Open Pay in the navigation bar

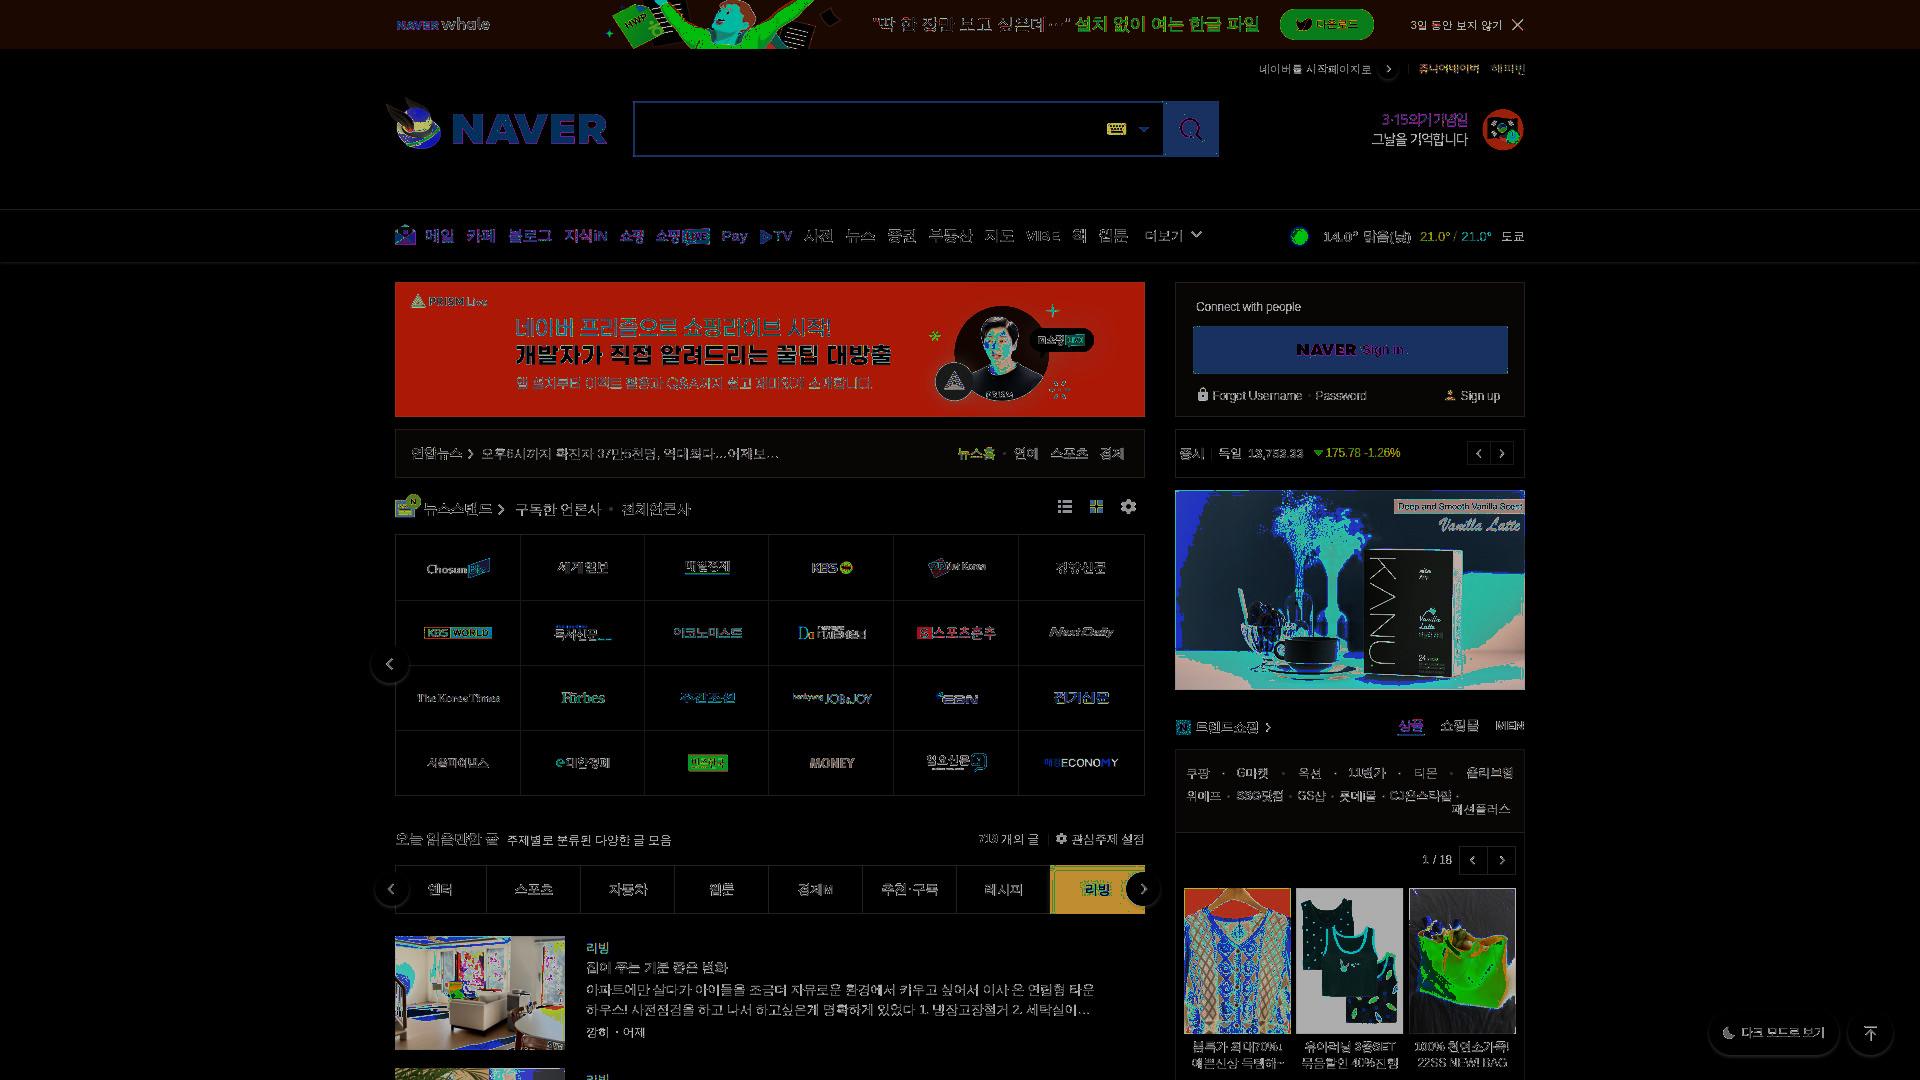[x=734, y=236]
